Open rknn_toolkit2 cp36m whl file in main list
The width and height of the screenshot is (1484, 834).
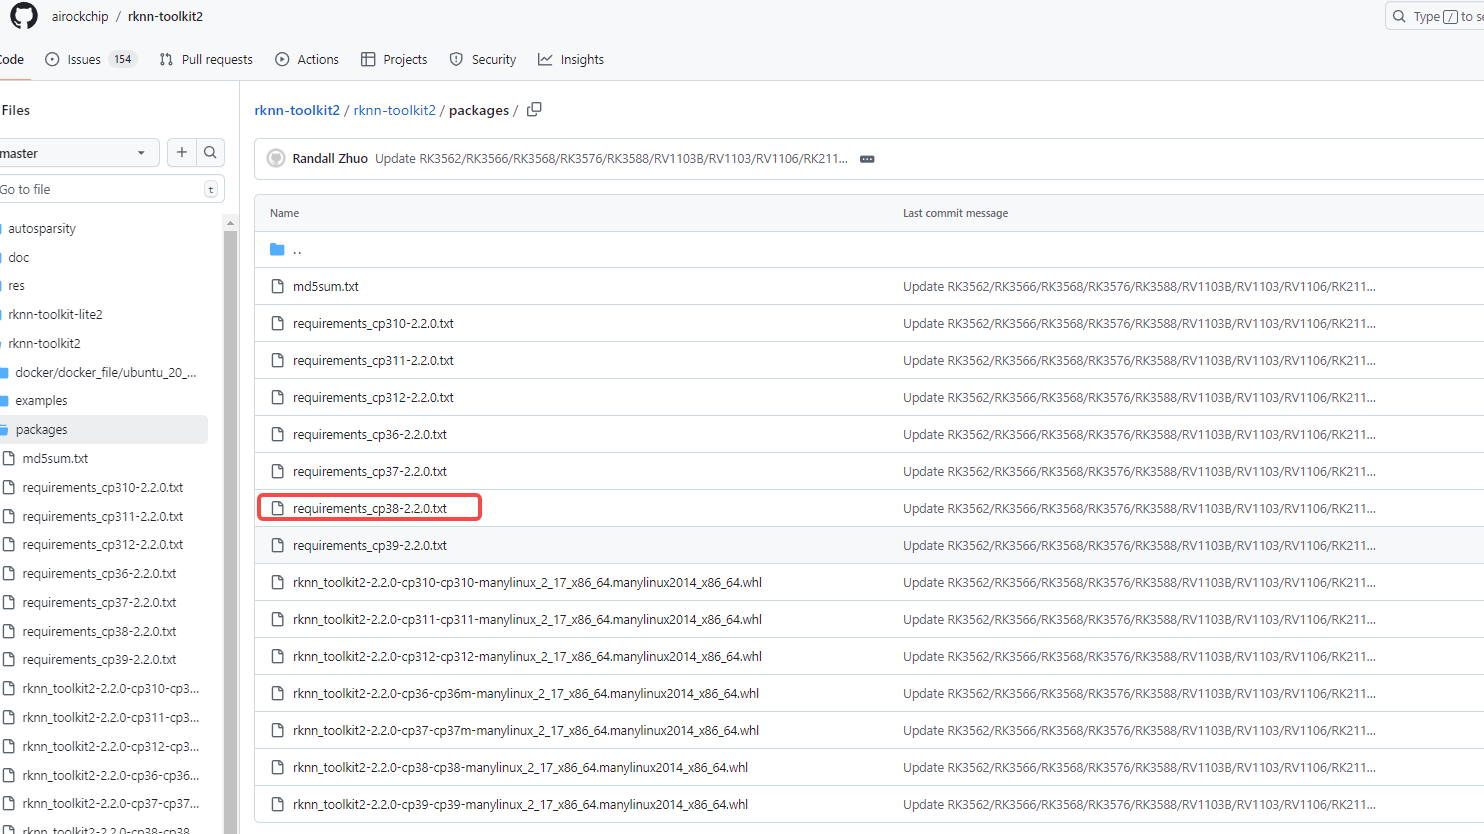[x=526, y=693]
